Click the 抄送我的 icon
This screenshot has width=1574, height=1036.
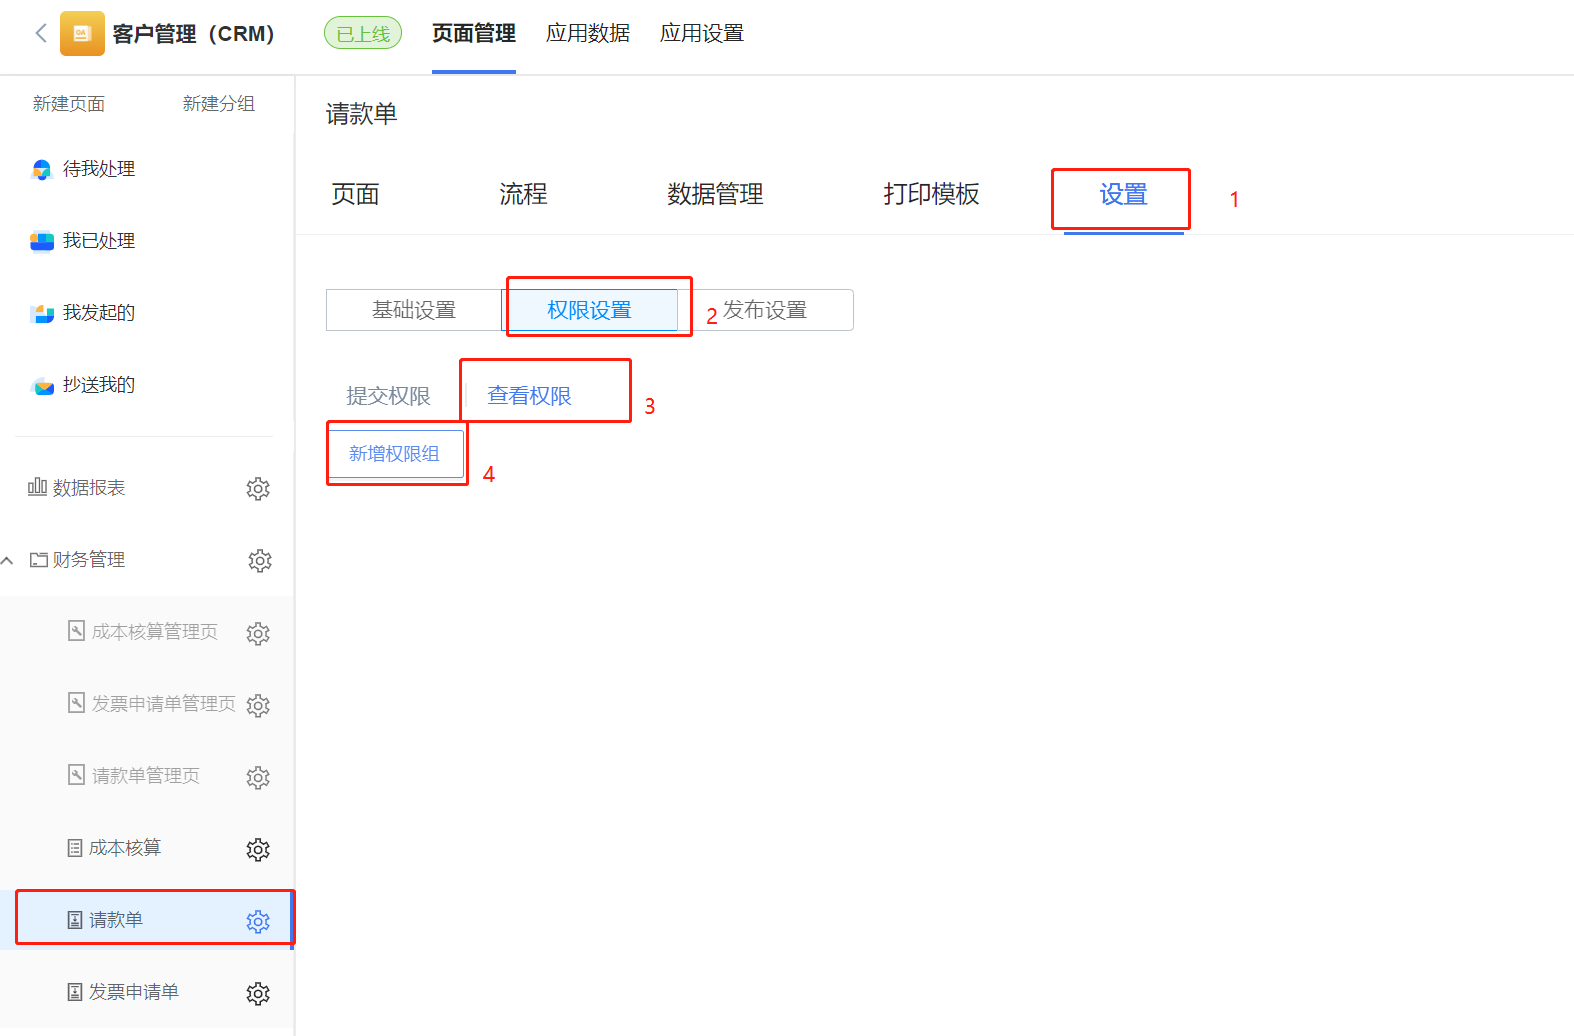click(42, 385)
